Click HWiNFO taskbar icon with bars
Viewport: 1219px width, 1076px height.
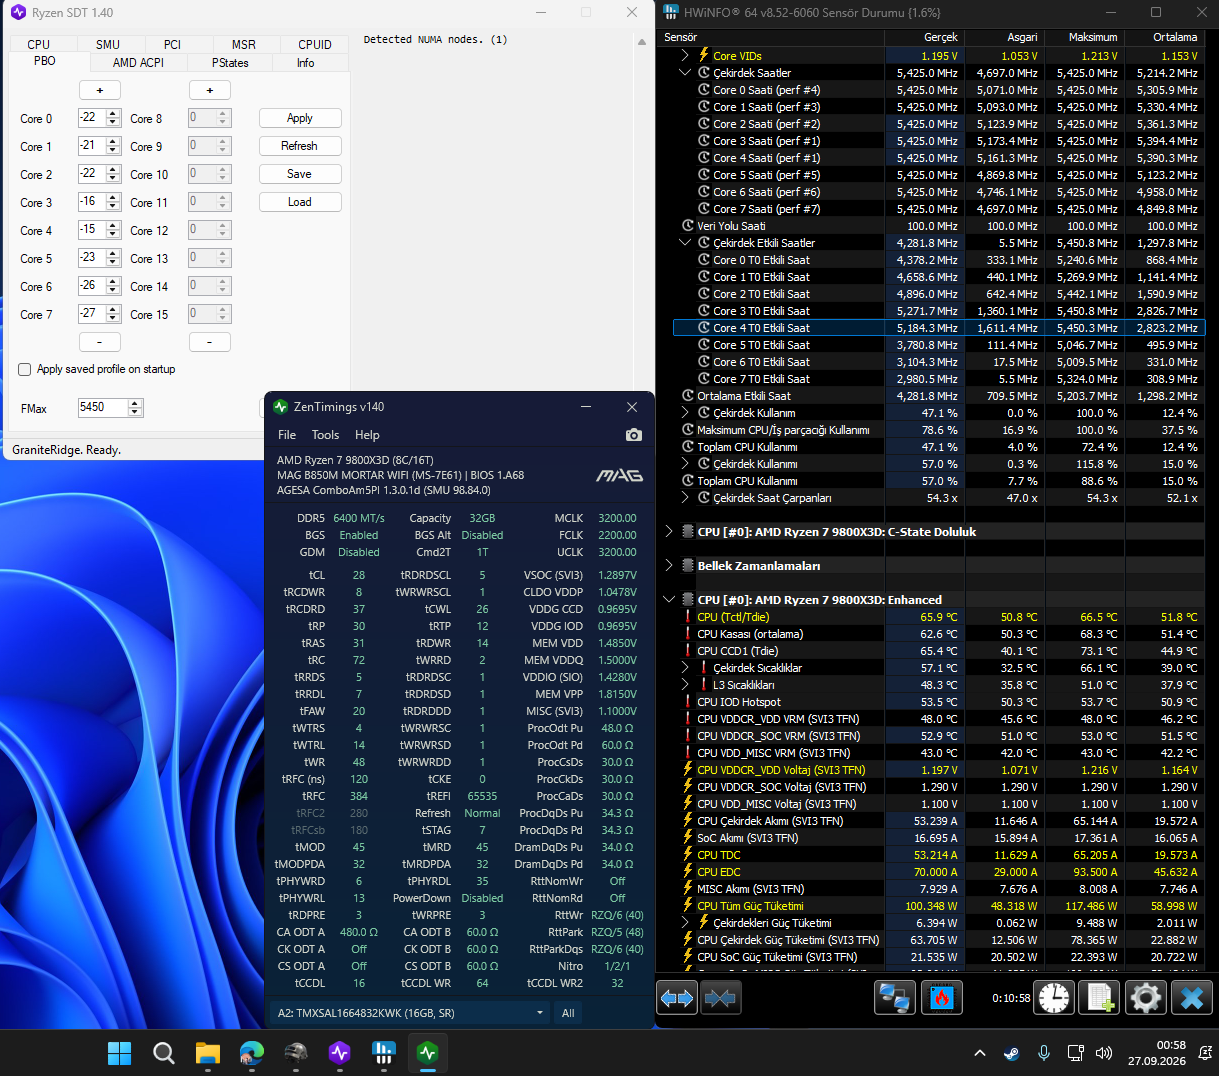(x=383, y=1052)
